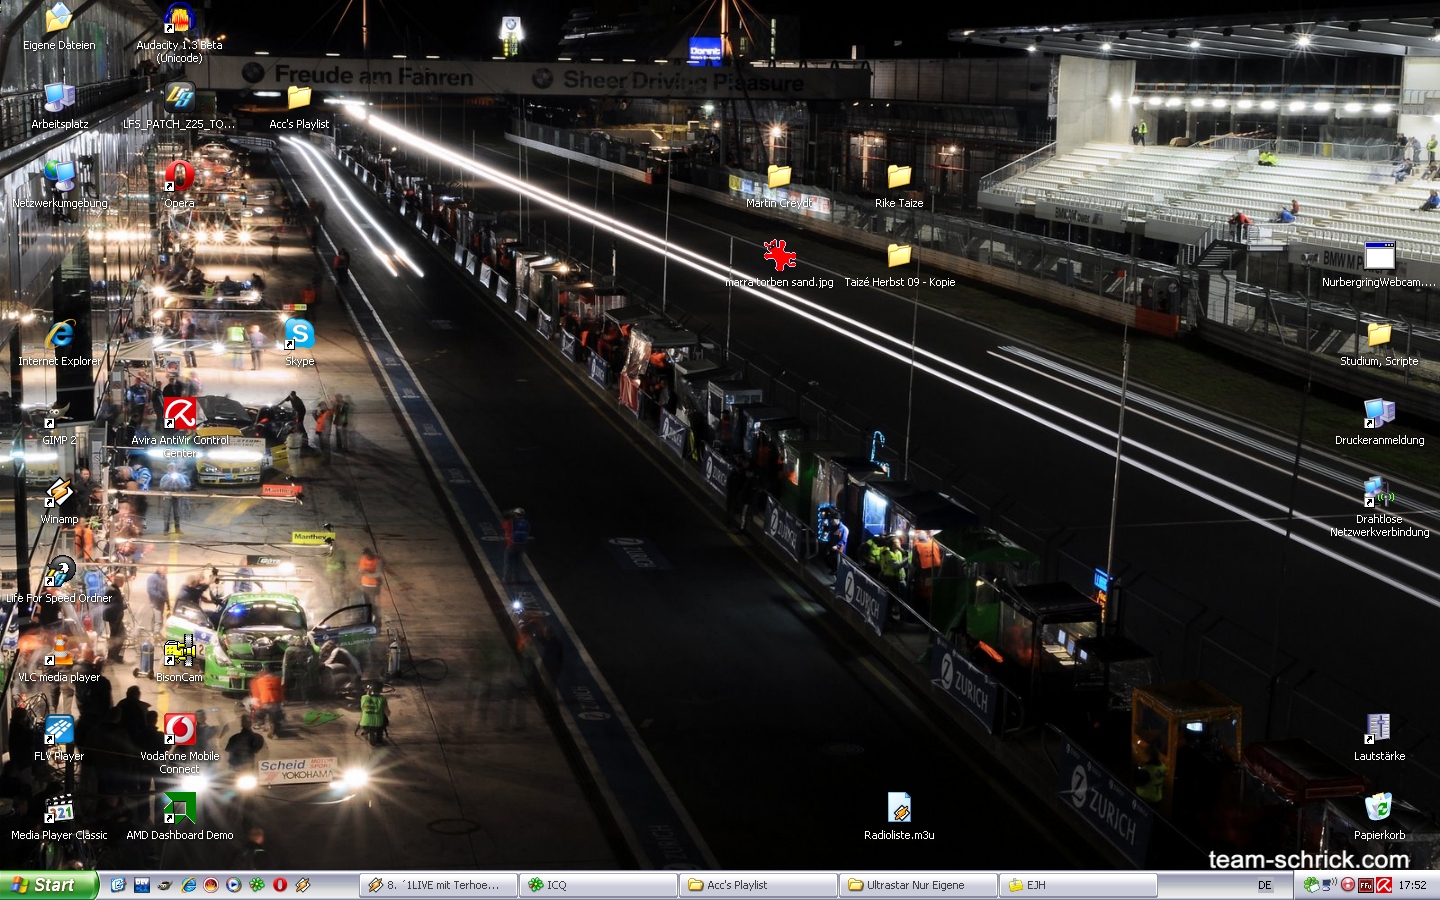1440x900 pixels.
Task: Launch GIMP from the quick launch bar
Action: point(164,885)
